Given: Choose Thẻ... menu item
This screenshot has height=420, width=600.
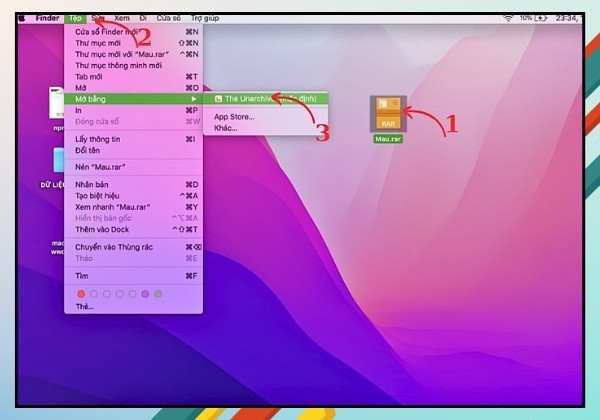Looking at the screenshot, I should (x=133, y=306).
